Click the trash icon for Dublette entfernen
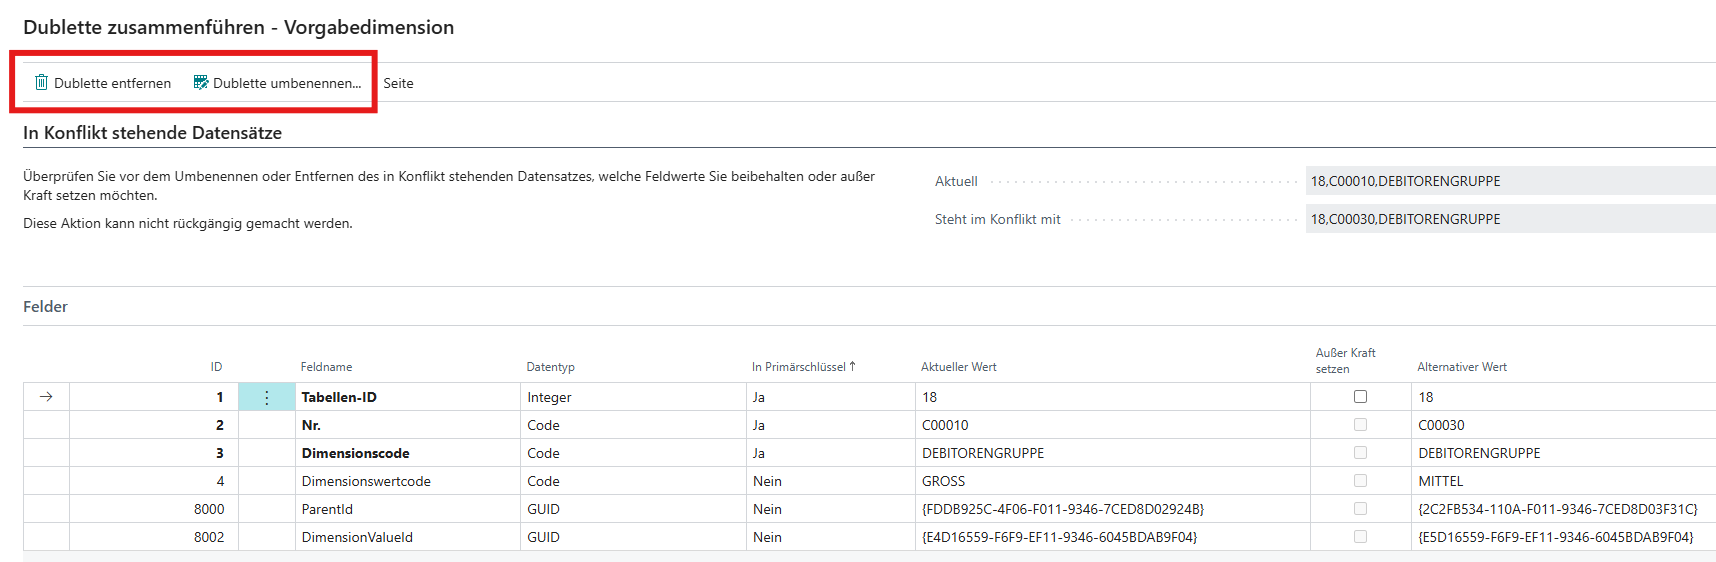 coord(41,83)
